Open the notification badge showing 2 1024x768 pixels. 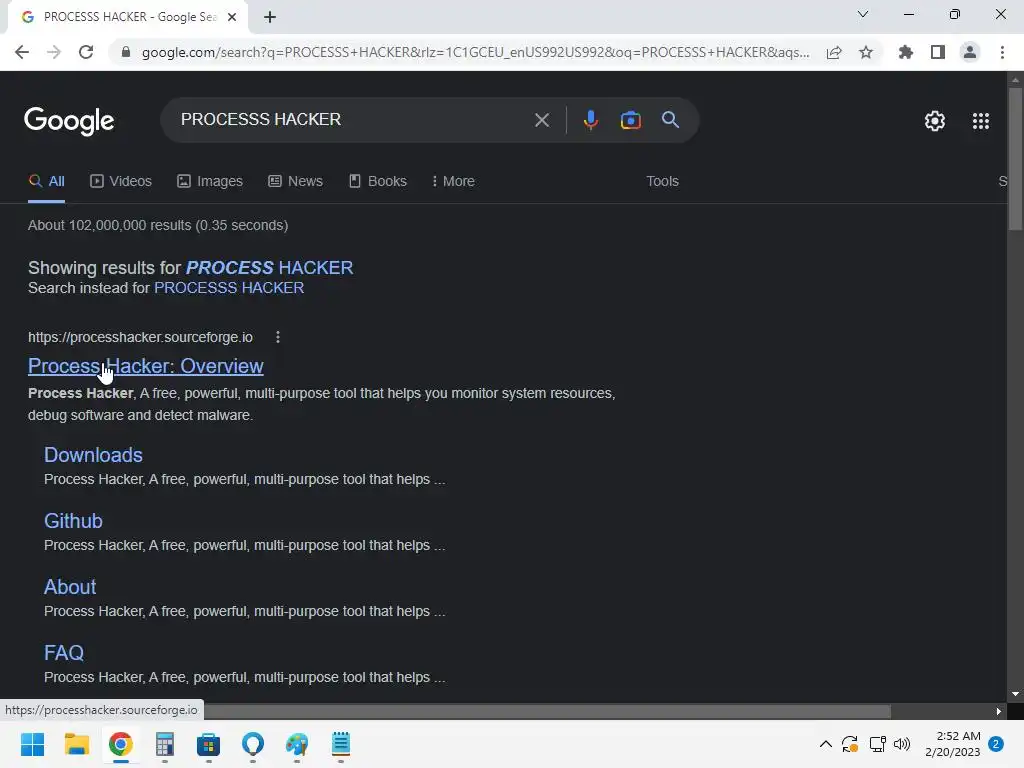[996, 744]
